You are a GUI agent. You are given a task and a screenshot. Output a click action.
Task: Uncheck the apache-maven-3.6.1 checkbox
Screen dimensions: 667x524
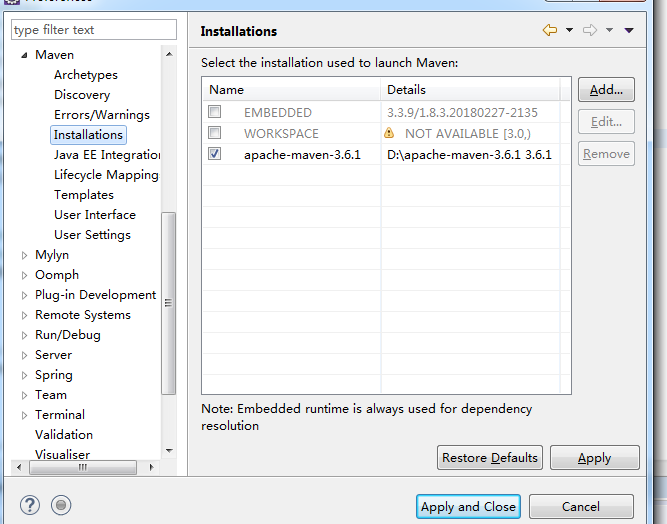point(214,154)
